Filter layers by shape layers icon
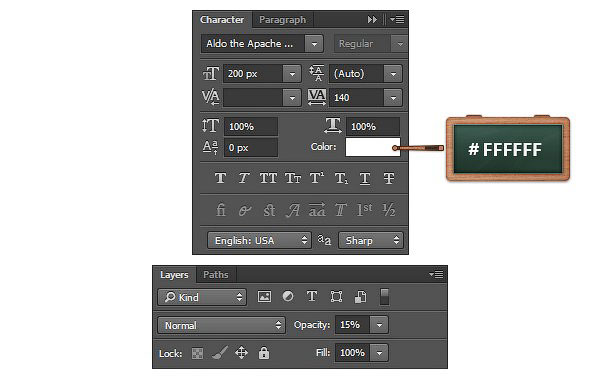The image size is (600, 379). 336,297
